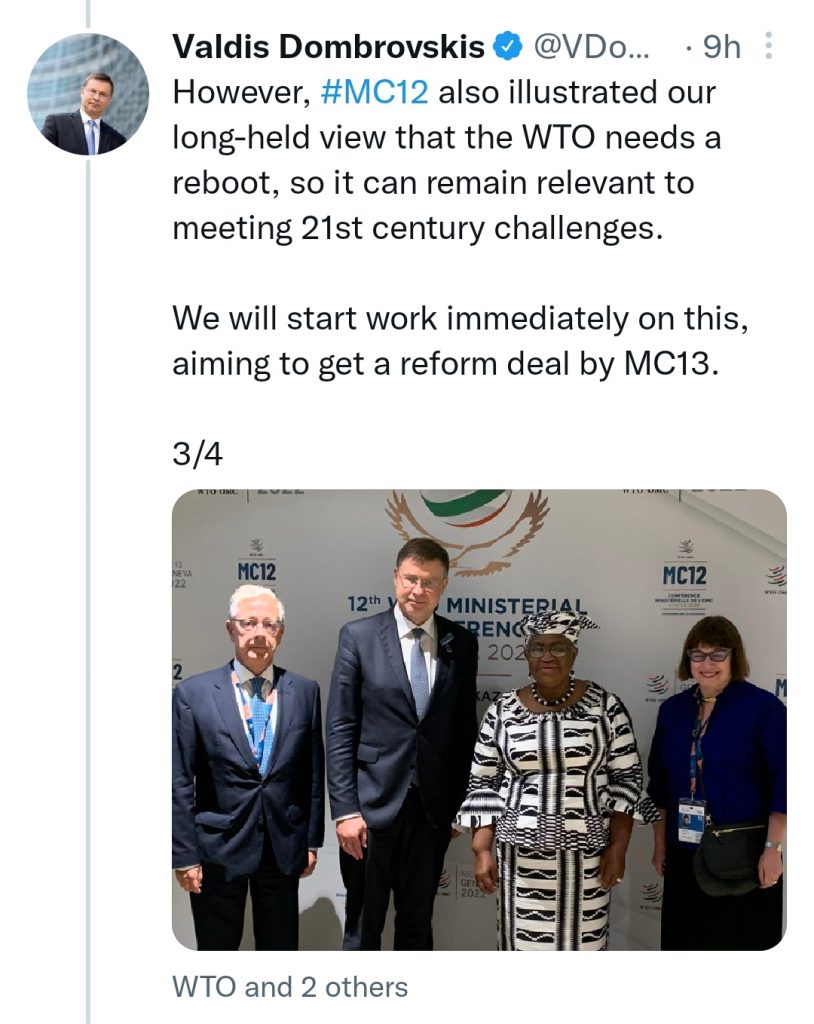This screenshot has width=814, height=1024.
Task: Open the tweet's three-dot more options menu
Action: point(768,46)
